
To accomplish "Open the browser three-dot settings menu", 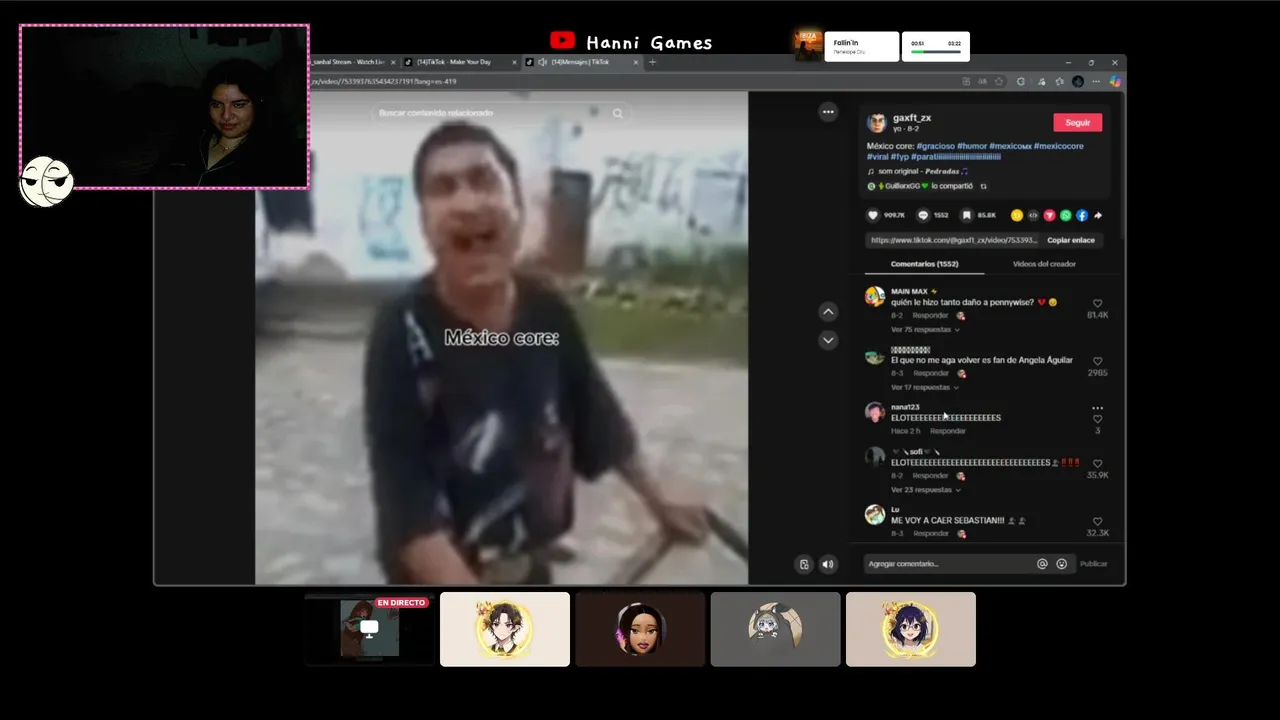I will pyautogui.click(x=1097, y=81).
